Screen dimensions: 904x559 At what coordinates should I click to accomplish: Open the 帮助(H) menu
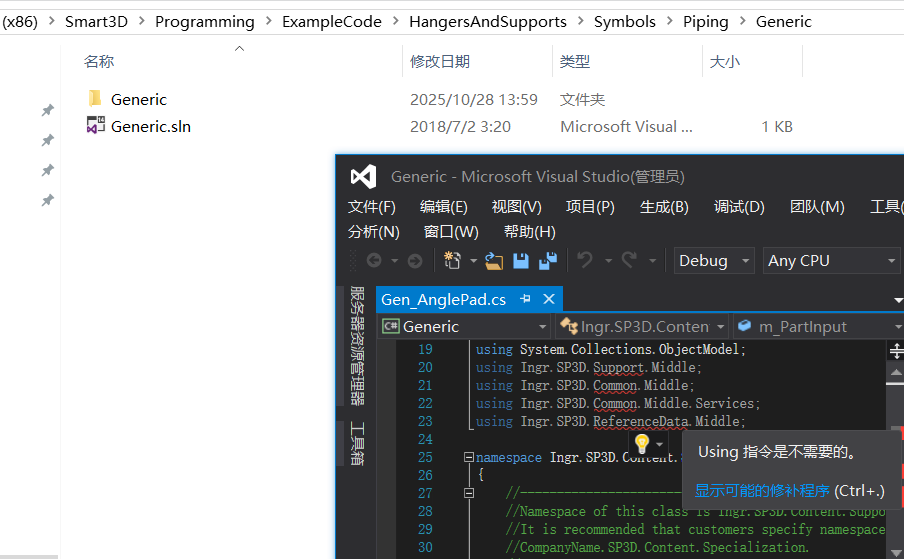click(529, 232)
